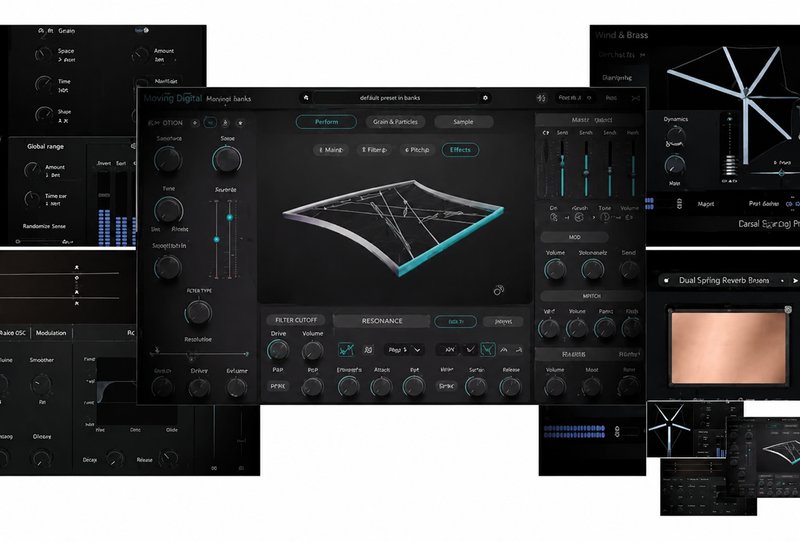
Task: Open Dual Spring Reverb preset name dropdown
Action: coord(724,281)
